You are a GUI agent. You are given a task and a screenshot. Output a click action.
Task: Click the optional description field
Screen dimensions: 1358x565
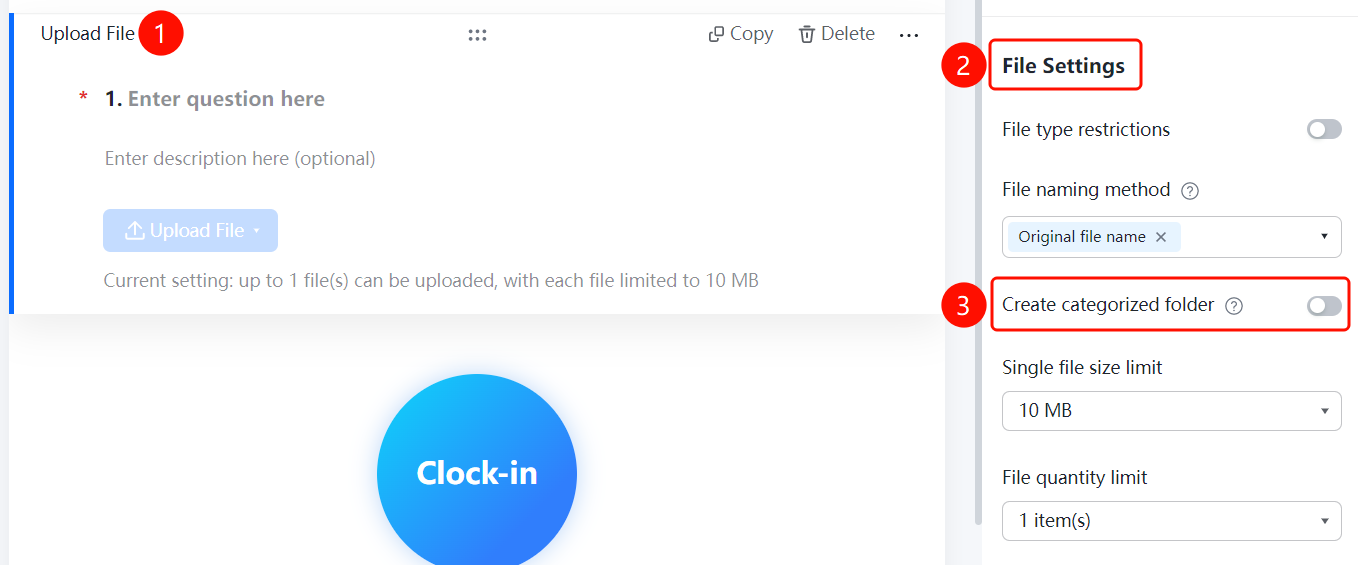click(x=240, y=158)
